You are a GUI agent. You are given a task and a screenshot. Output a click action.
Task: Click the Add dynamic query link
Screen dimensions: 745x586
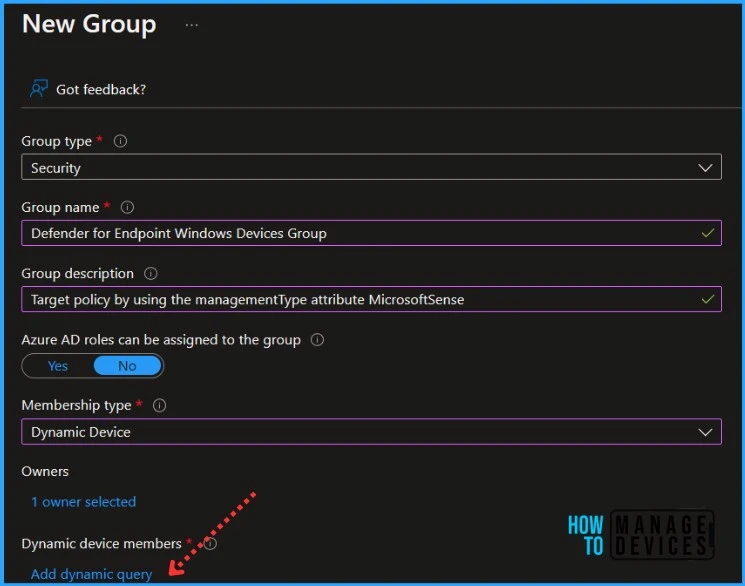coord(91,574)
